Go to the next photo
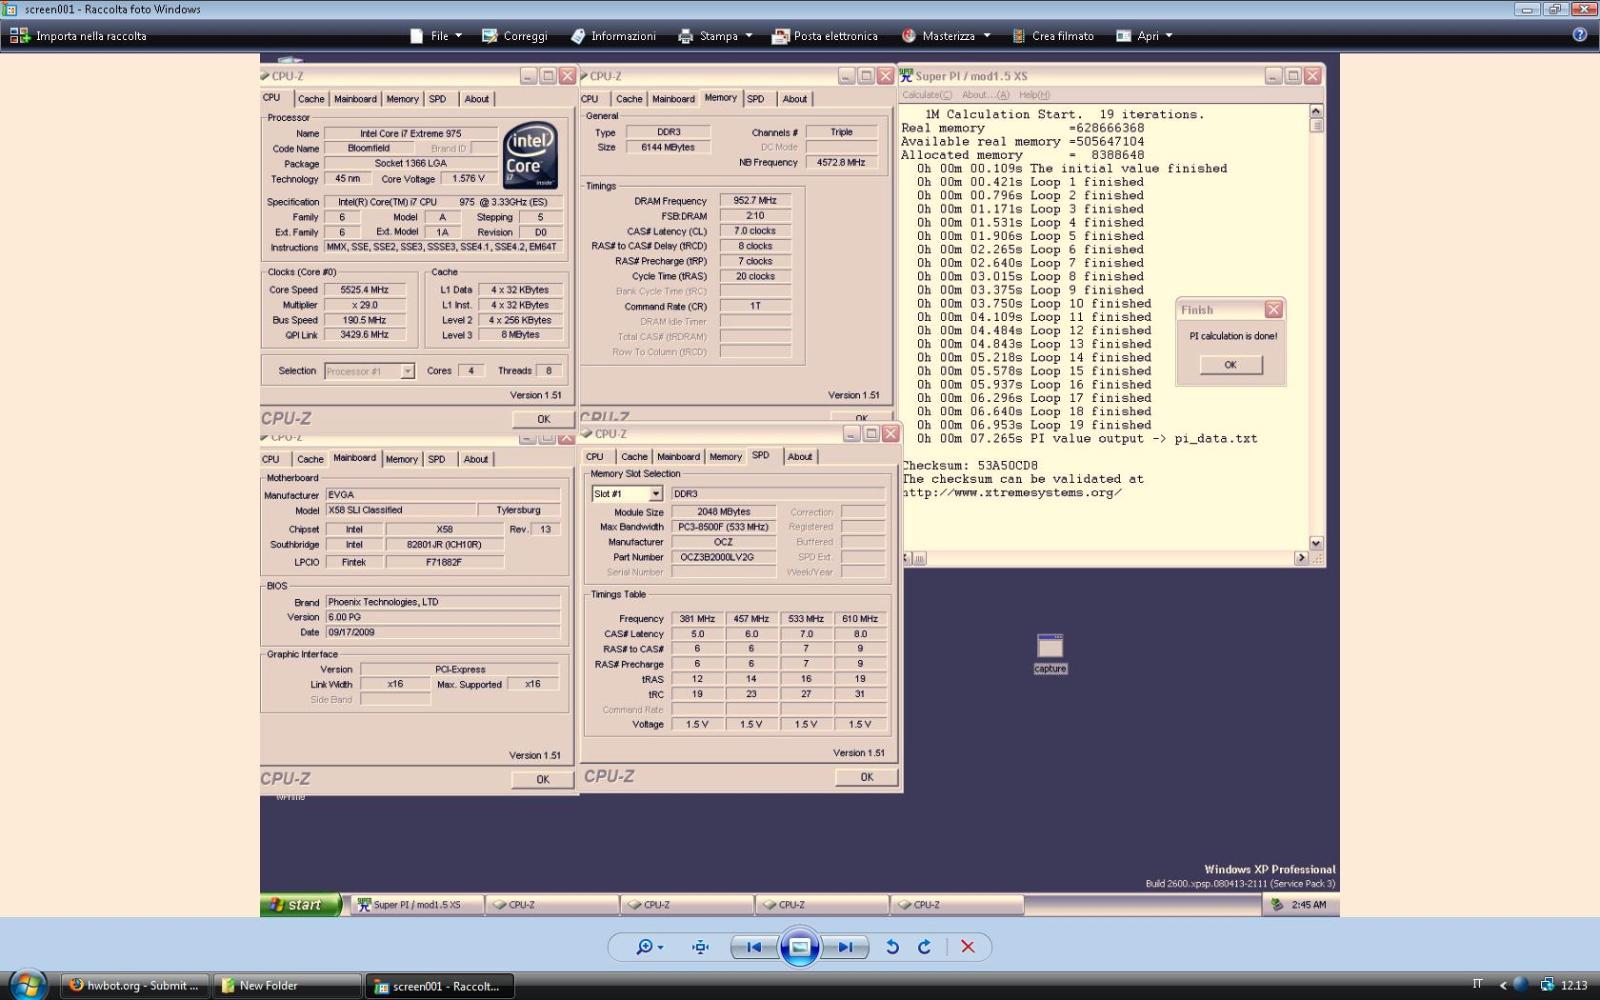This screenshot has height=1000, width=1600. [x=845, y=947]
